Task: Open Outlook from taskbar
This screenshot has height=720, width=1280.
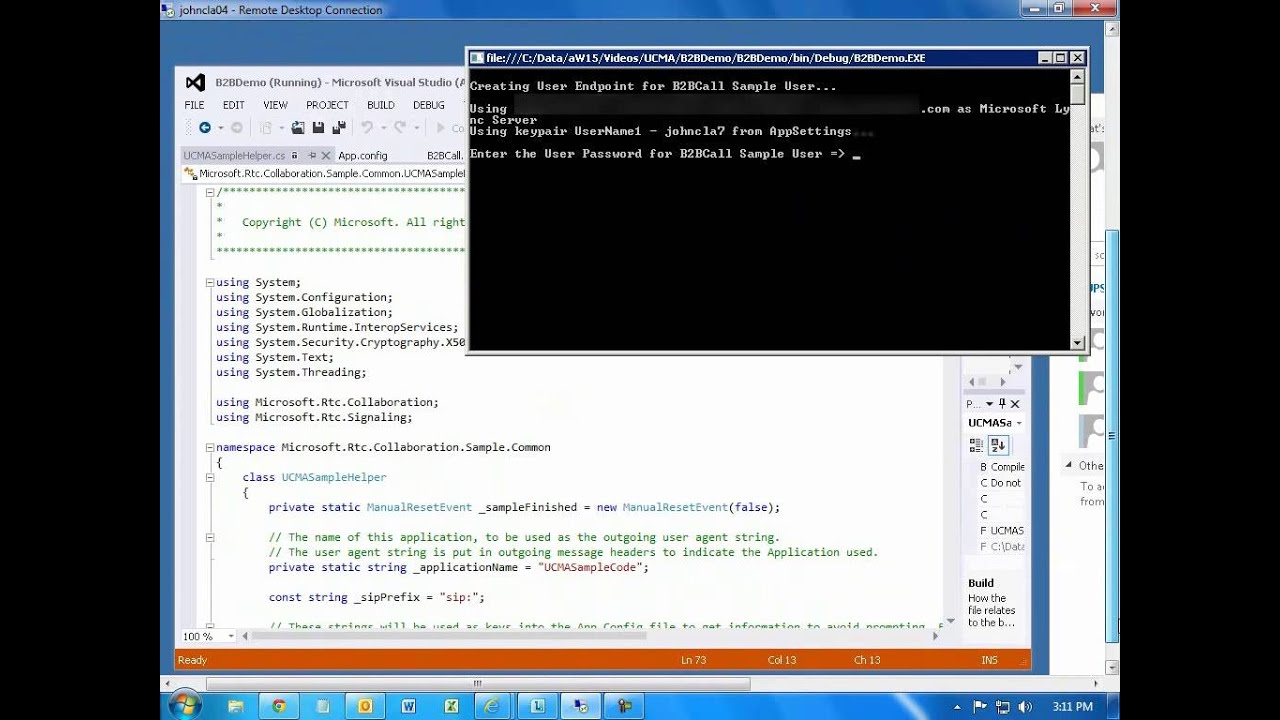Action: (x=365, y=706)
